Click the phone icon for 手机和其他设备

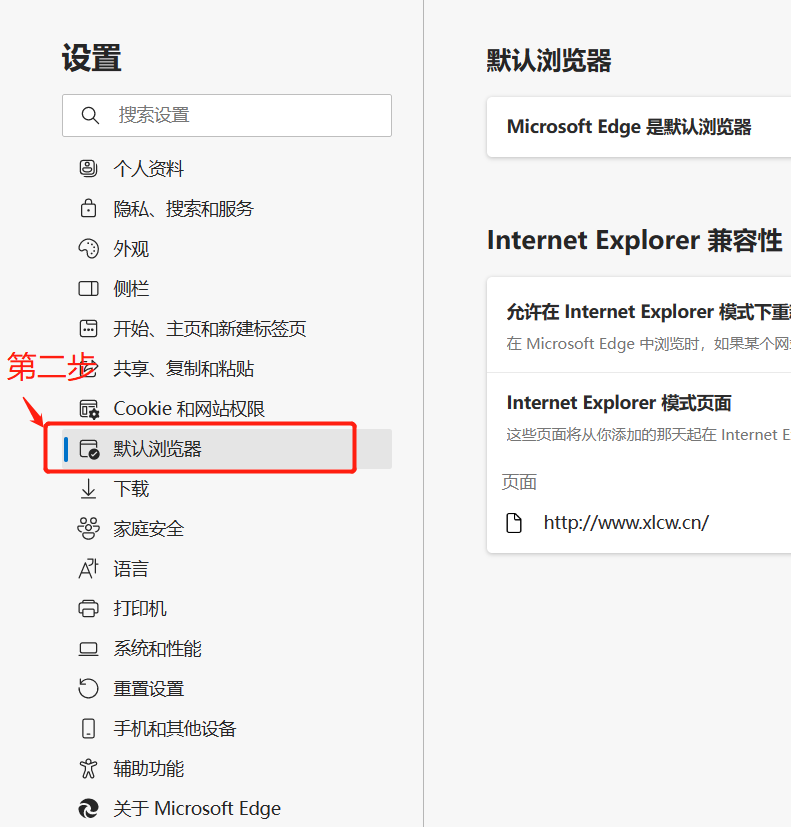click(x=88, y=728)
